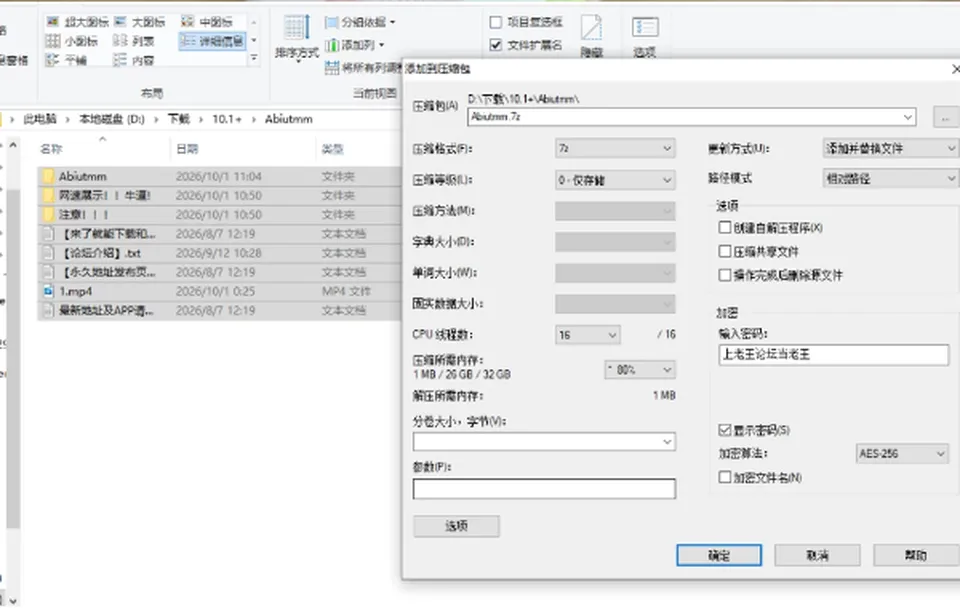Image resolution: width=960 pixels, height=608 pixels.
Task: Tick 操作完成后删除源文件 checkbox
Action: pyautogui.click(x=725, y=275)
